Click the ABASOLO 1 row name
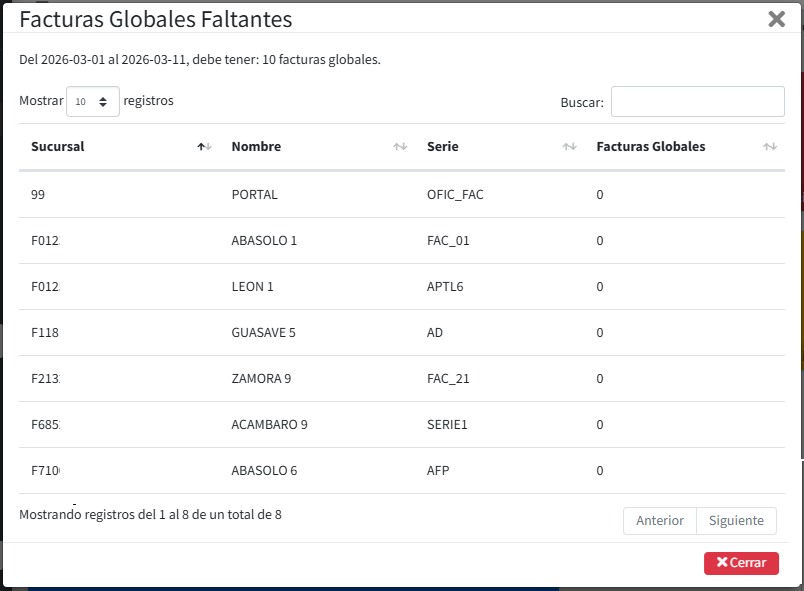 [x=264, y=241]
